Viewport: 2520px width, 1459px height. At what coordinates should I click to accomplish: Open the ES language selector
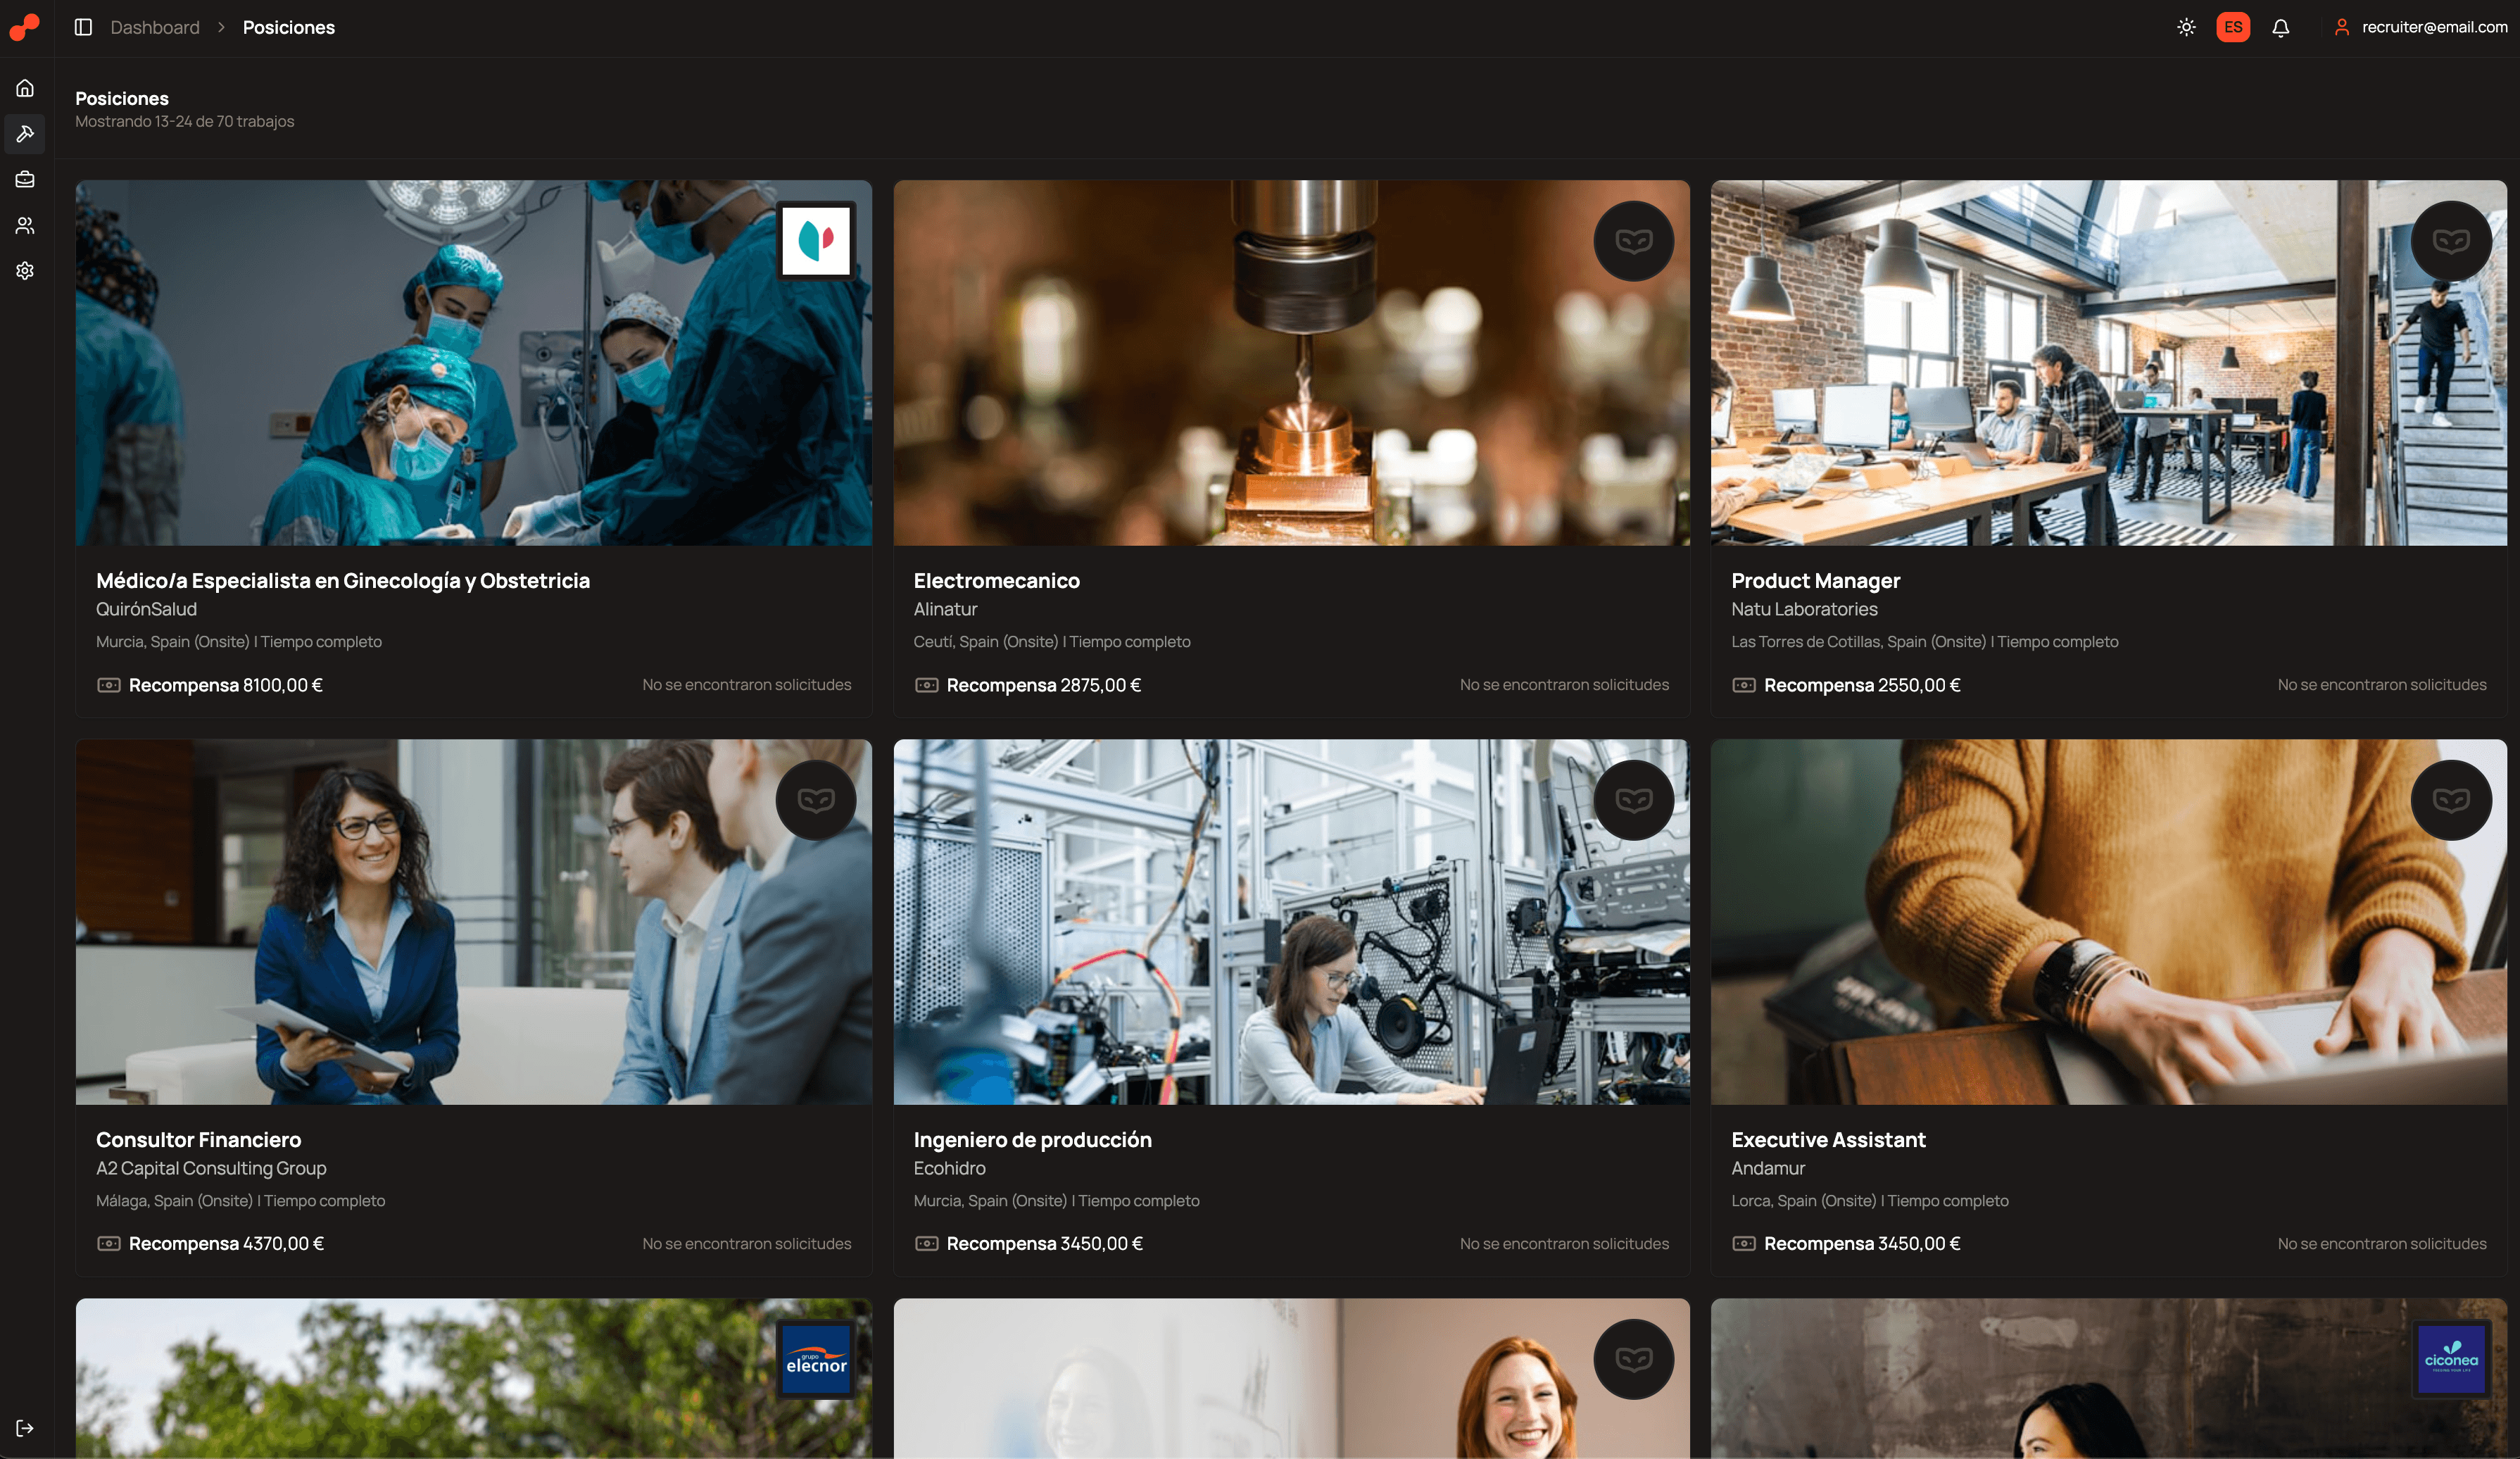point(2232,28)
